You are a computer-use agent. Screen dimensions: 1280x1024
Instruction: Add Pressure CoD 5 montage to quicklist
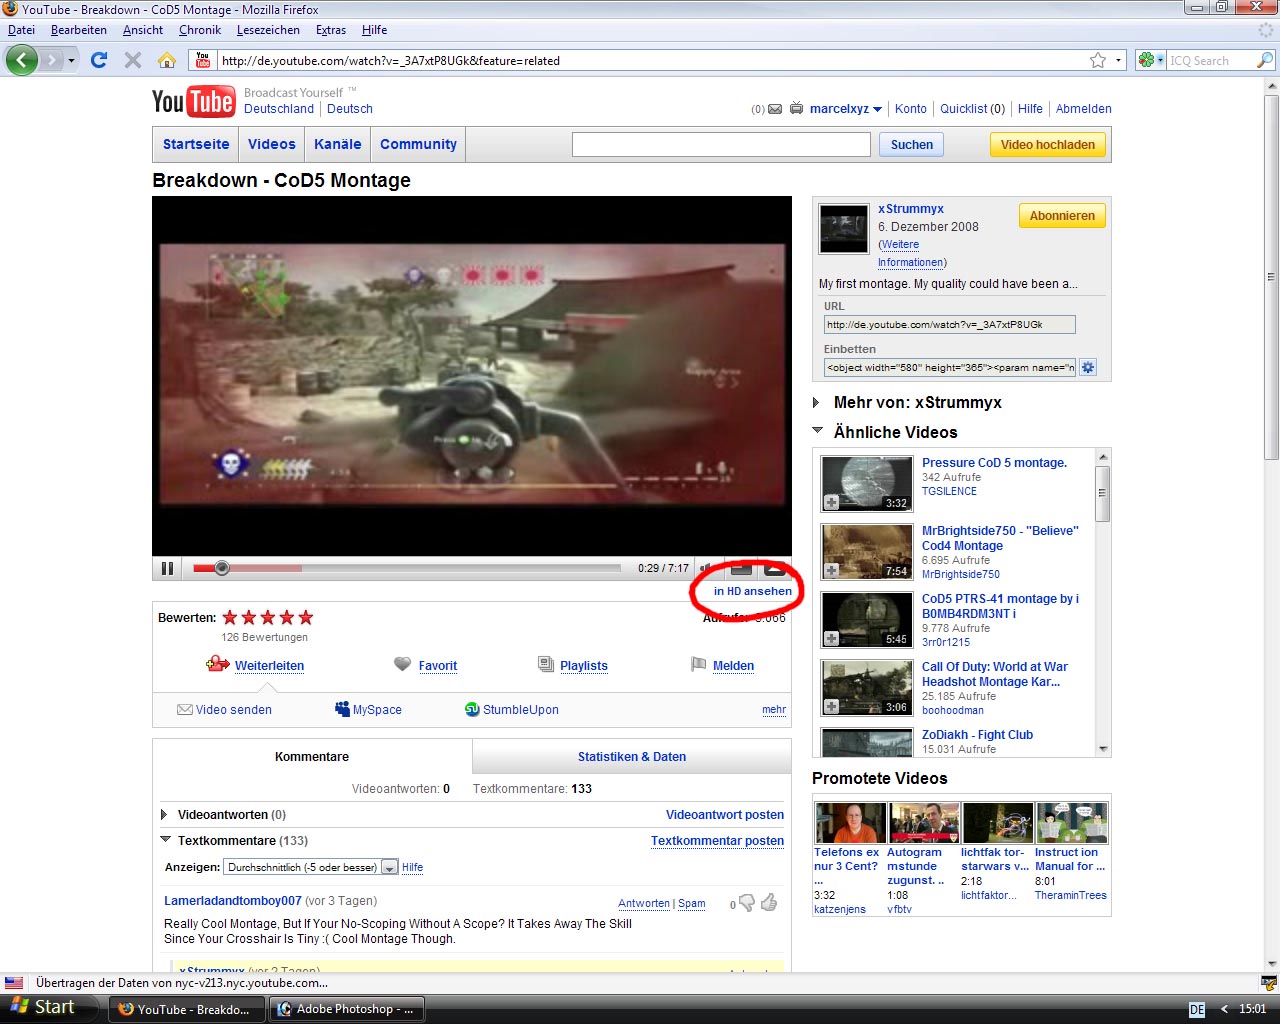(x=832, y=502)
